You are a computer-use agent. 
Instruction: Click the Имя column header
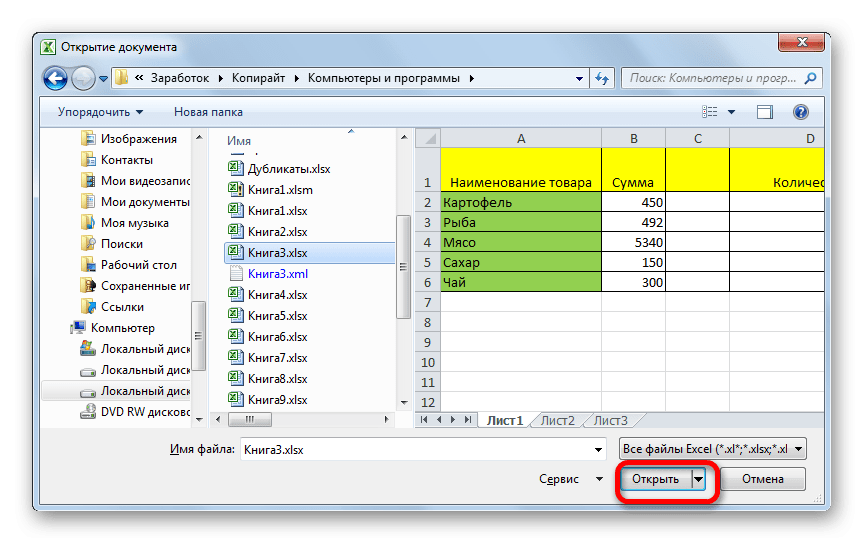pyautogui.click(x=239, y=141)
